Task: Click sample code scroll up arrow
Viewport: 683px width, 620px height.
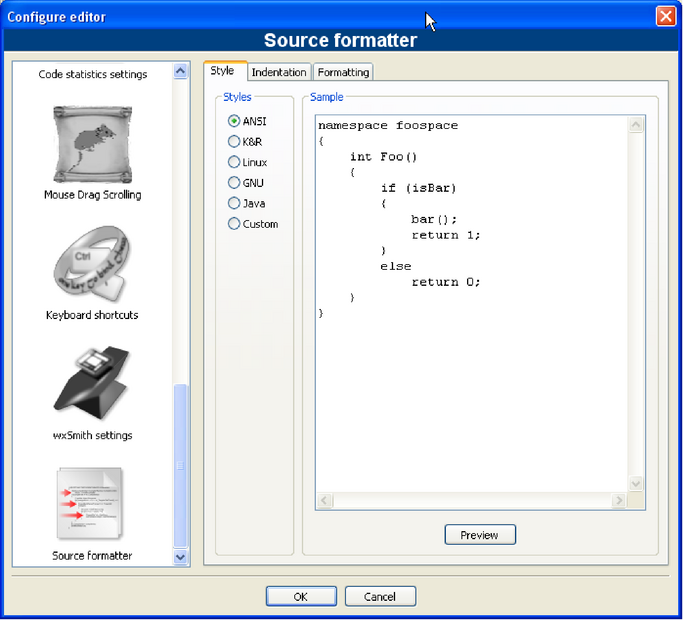Action: tap(636, 125)
